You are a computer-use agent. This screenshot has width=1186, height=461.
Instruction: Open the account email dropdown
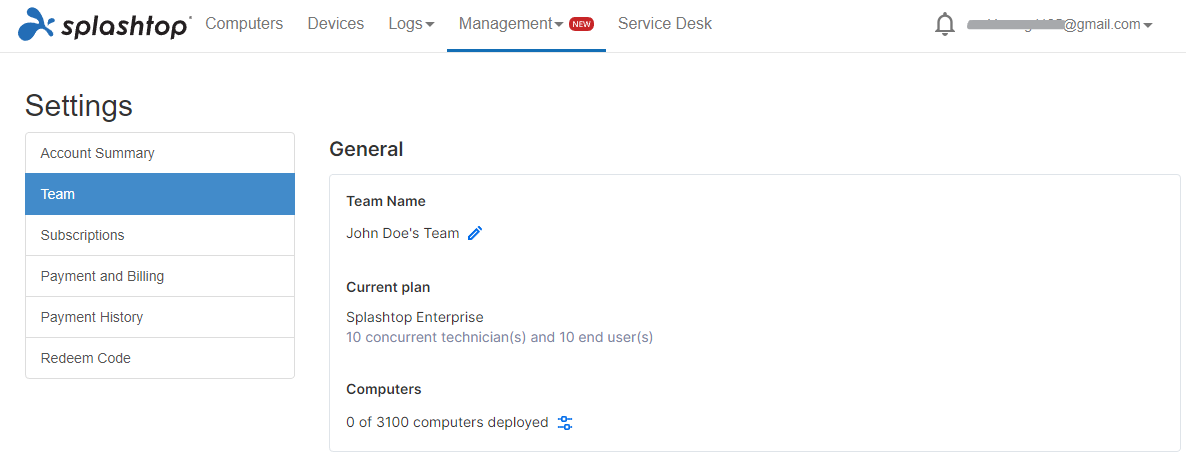tap(1060, 24)
